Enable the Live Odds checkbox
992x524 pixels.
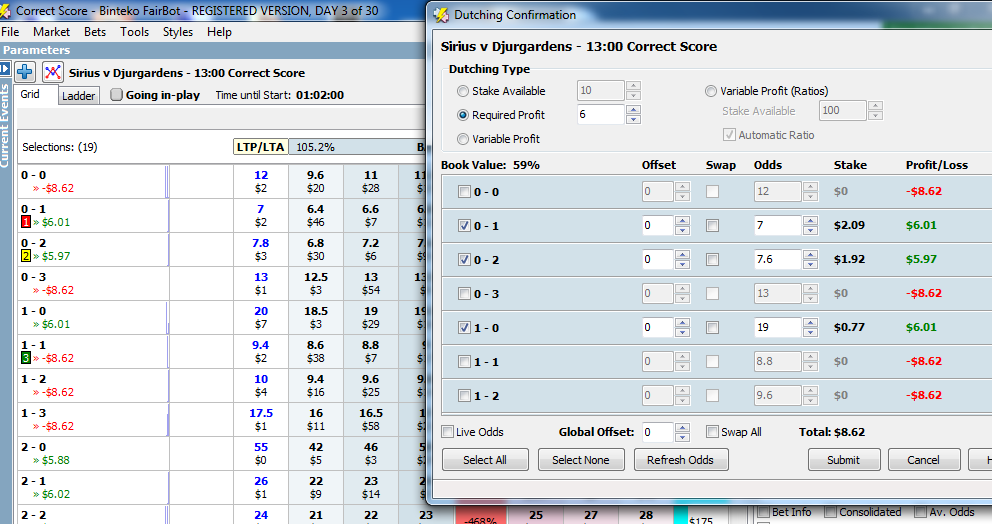[448, 432]
